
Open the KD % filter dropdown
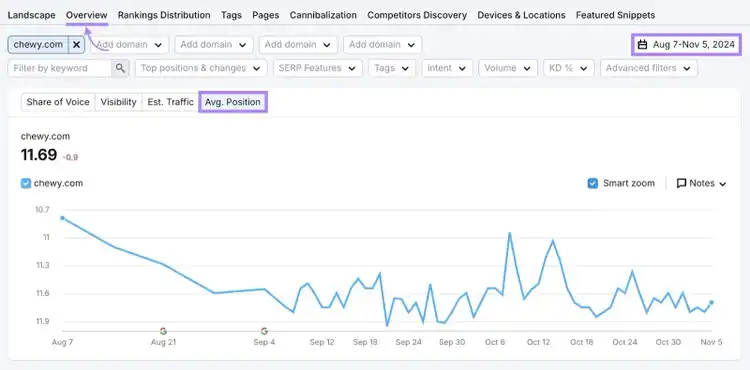click(x=569, y=68)
